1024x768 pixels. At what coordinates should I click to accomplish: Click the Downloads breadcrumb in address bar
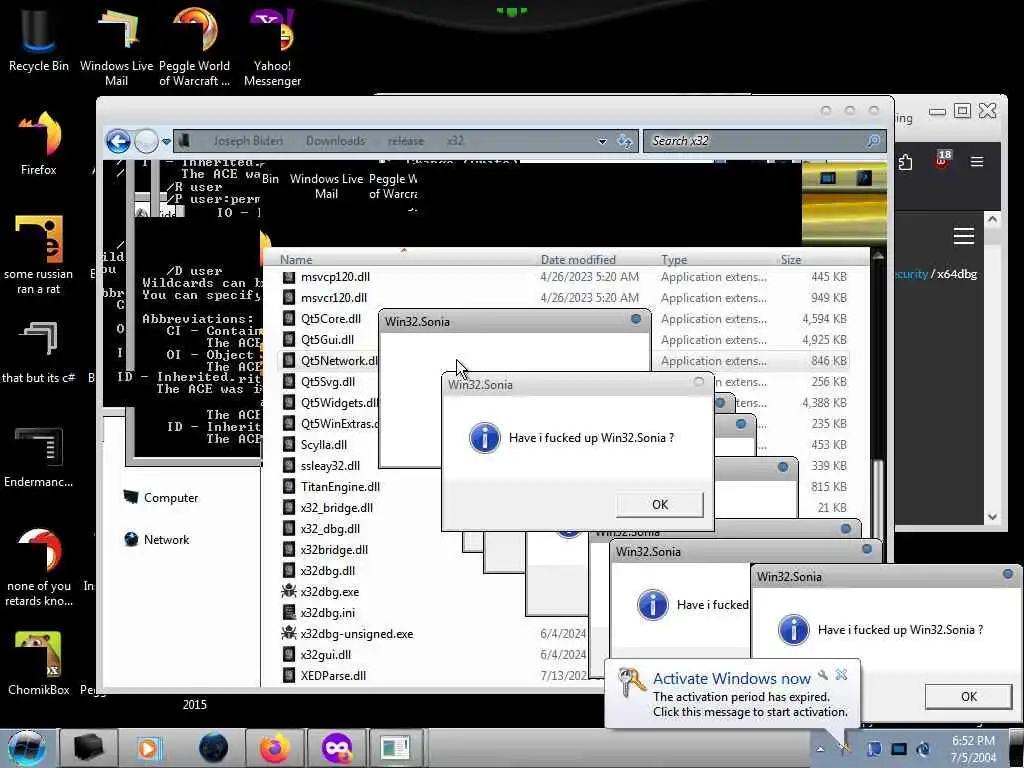tap(336, 141)
